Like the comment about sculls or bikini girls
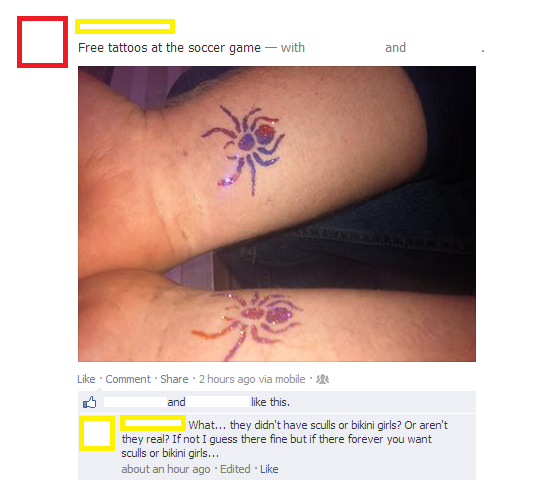Image resolution: width=552 pixels, height=486 pixels. point(269,469)
